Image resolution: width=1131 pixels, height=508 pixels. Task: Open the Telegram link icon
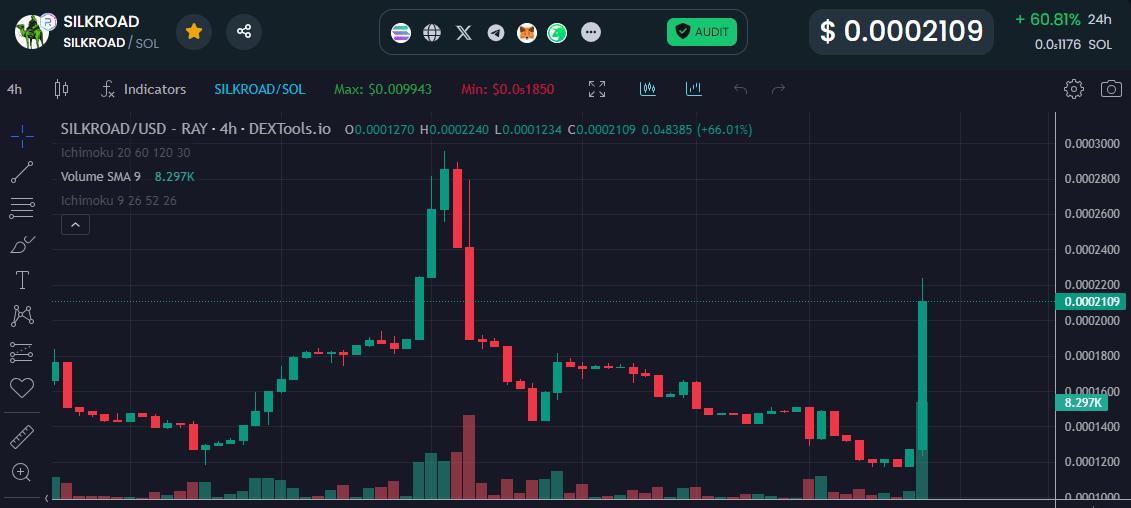(496, 32)
